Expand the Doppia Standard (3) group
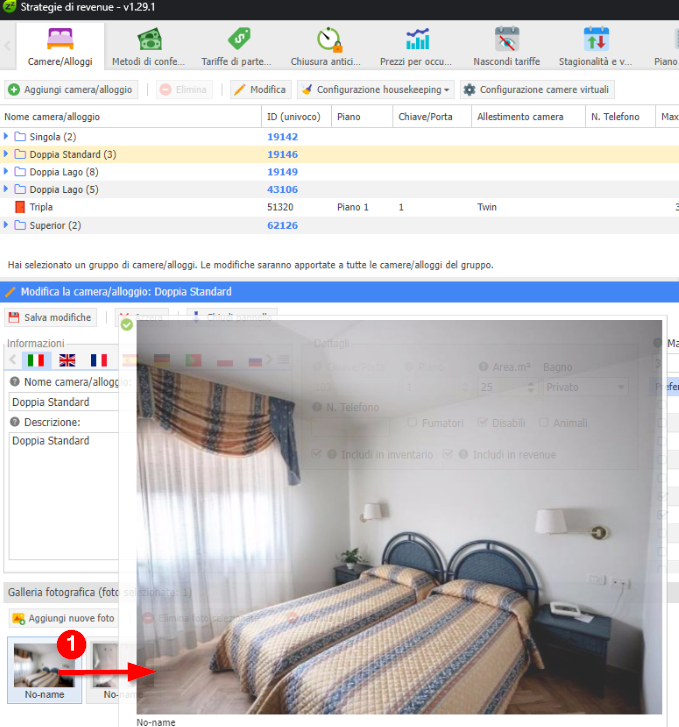Screen dimensions: 679x727 (x=6, y=154)
